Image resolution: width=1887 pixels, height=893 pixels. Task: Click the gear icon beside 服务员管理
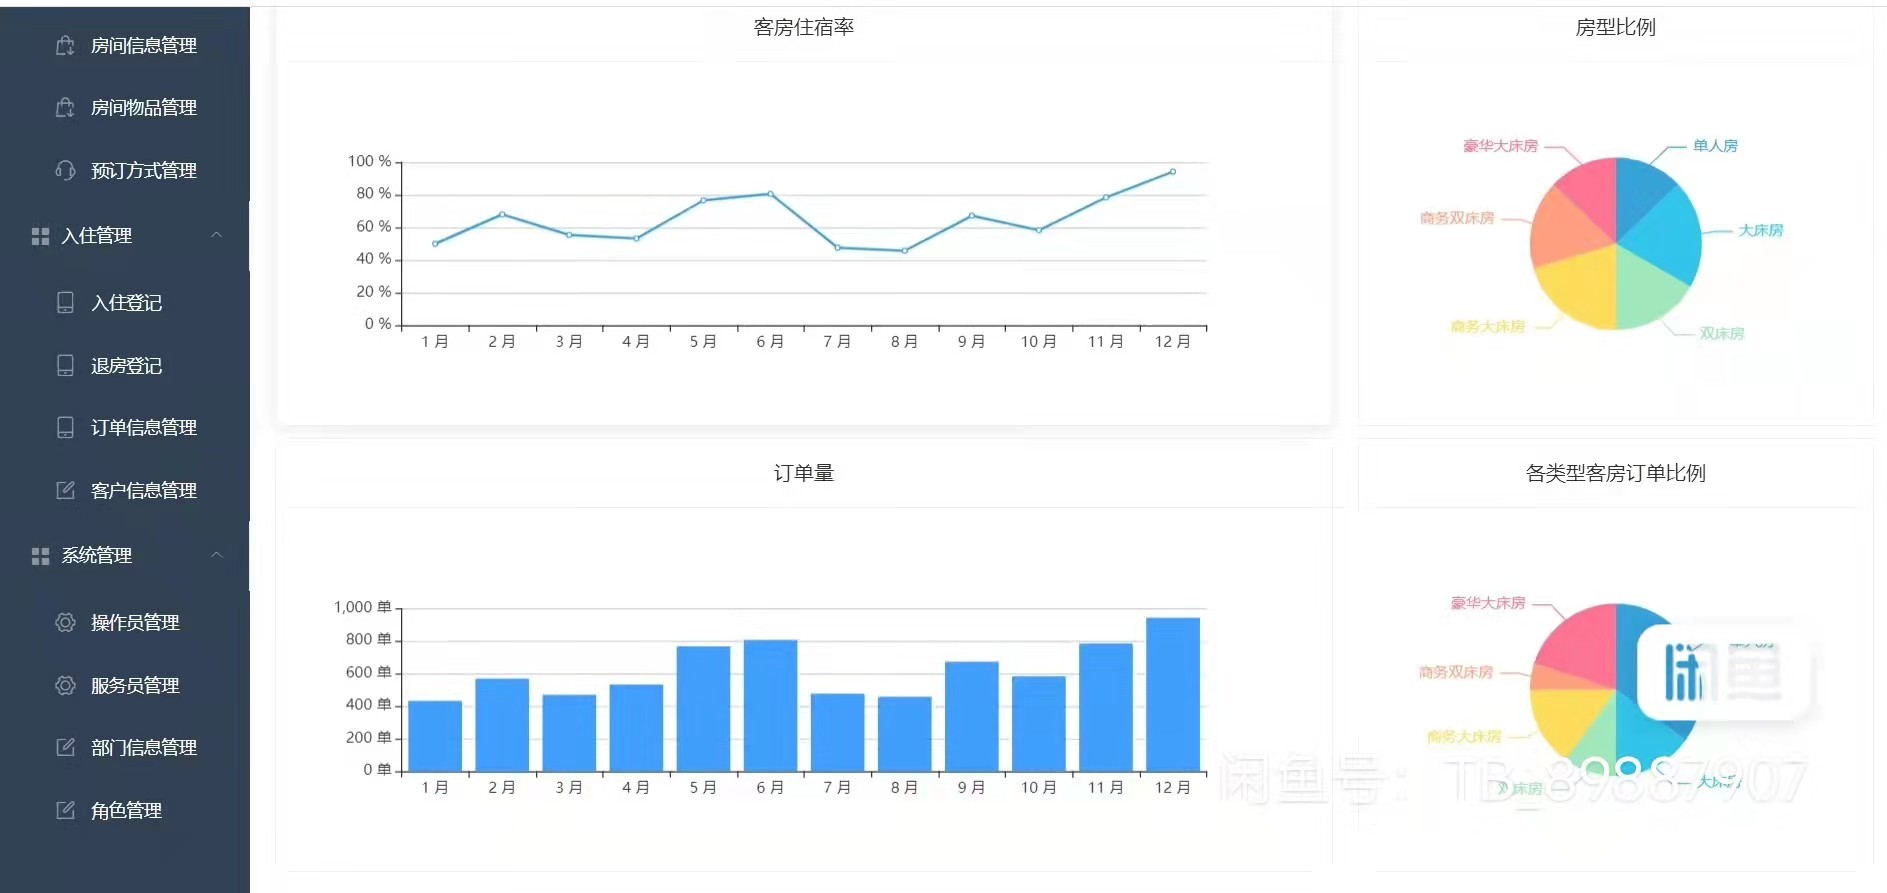[x=65, y=685]
